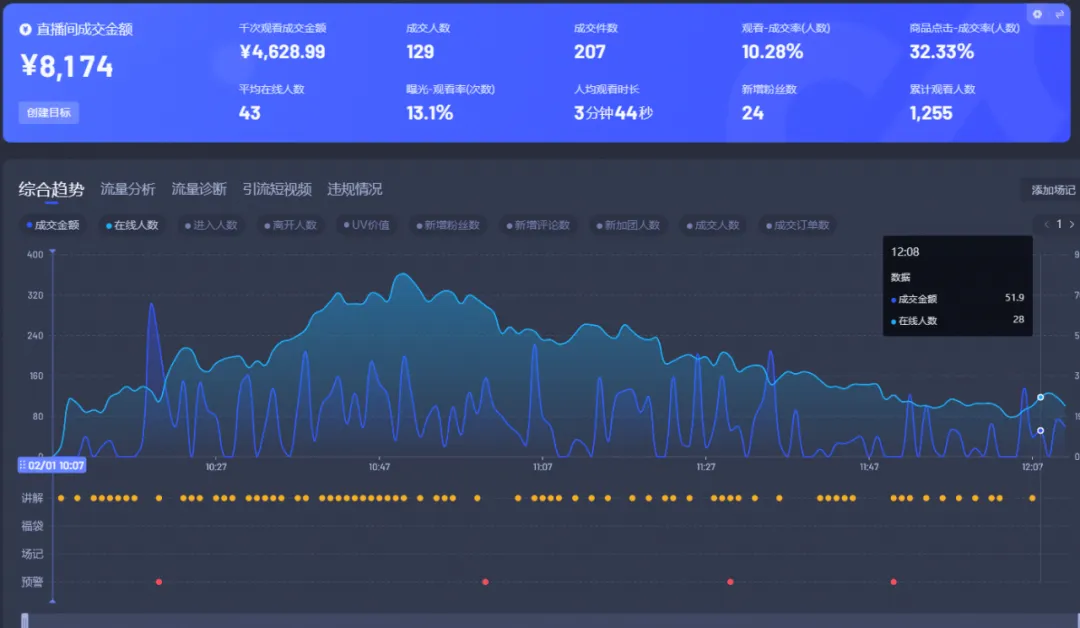The height and width of the screenshot is (628, 1080).
Task: Click the 02/01 10:07 timeline marker
Action: click(52, 465)
